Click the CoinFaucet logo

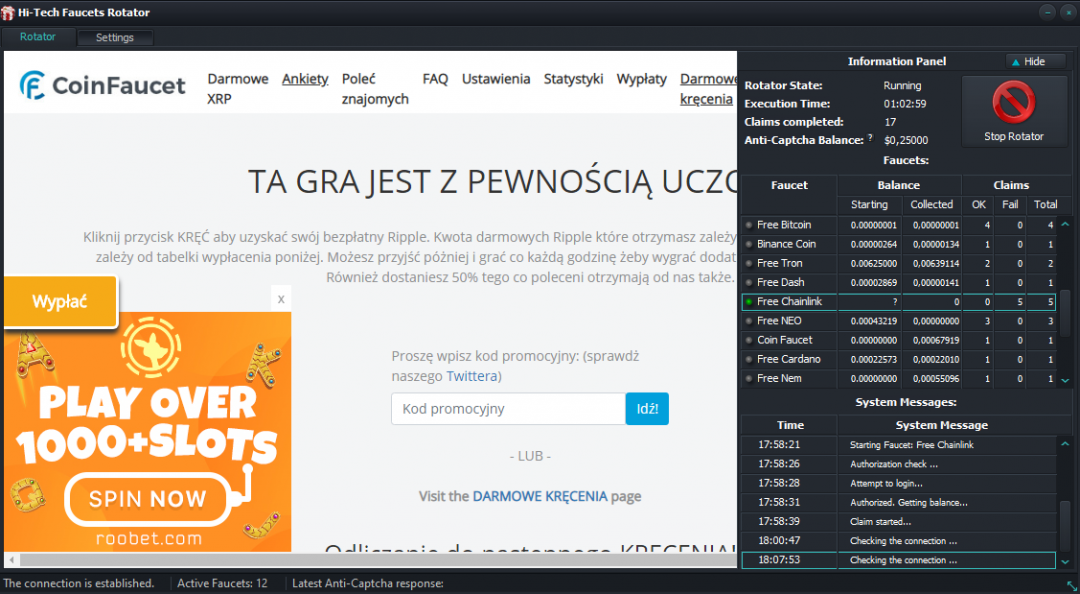(103, 86)
